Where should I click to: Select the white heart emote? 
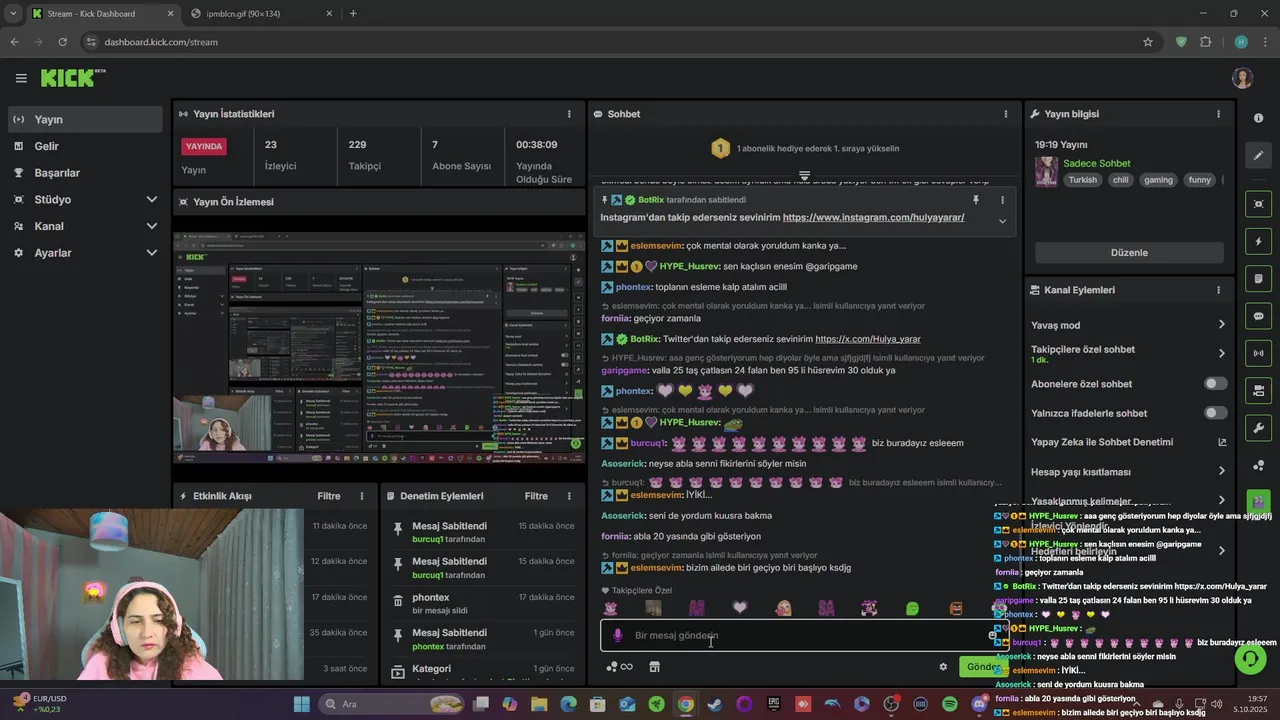coord(739,608)
